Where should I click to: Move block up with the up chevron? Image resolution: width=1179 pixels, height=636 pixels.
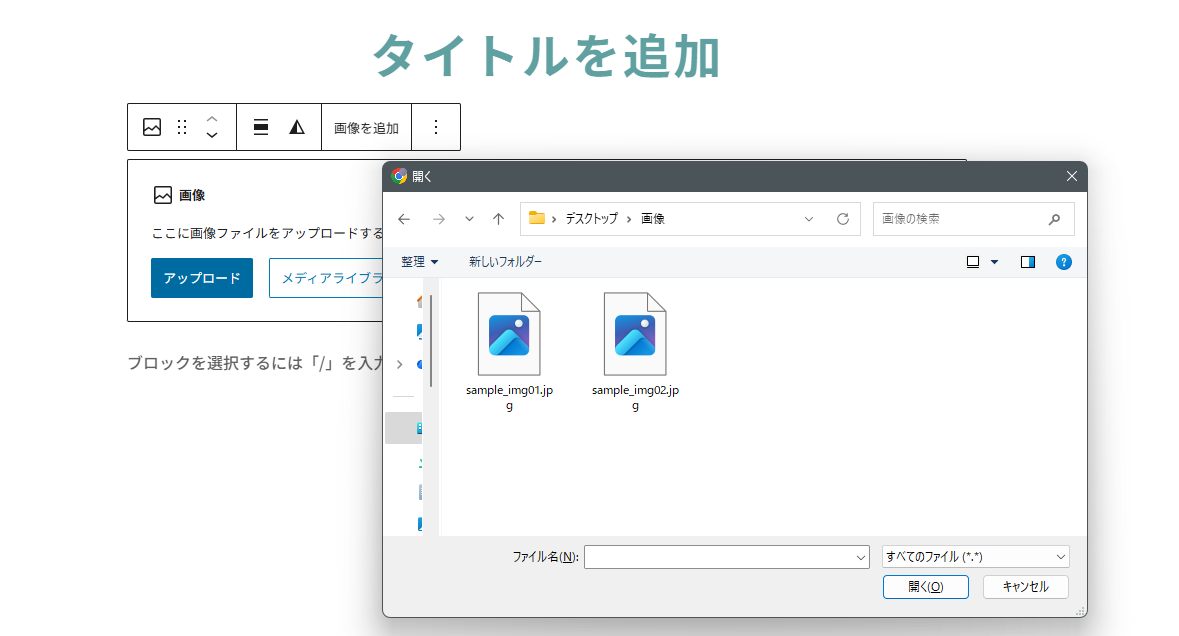[x=212, y=119]
